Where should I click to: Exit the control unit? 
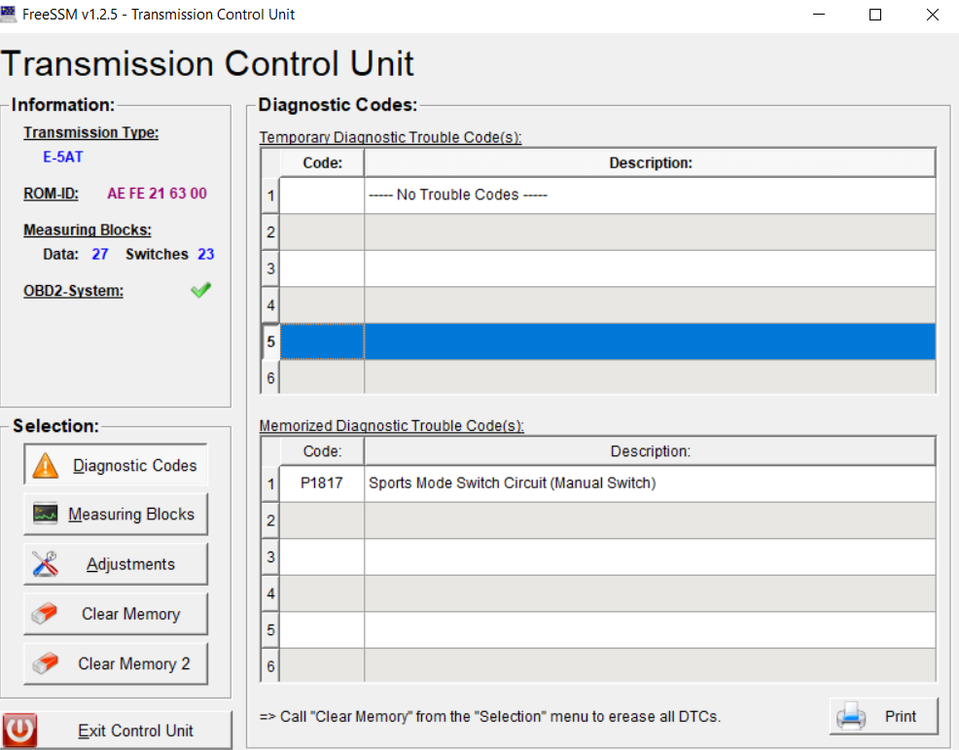pos(117,730)
